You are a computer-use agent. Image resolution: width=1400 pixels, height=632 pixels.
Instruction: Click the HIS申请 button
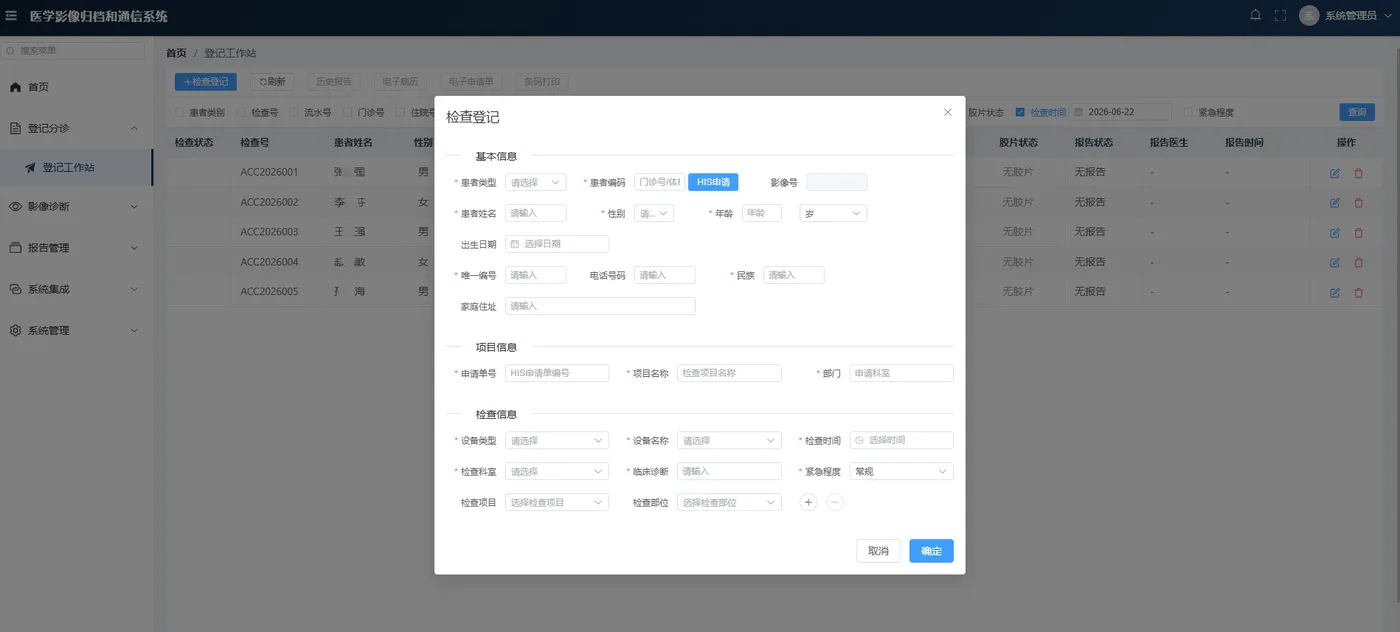coord(713,182)
